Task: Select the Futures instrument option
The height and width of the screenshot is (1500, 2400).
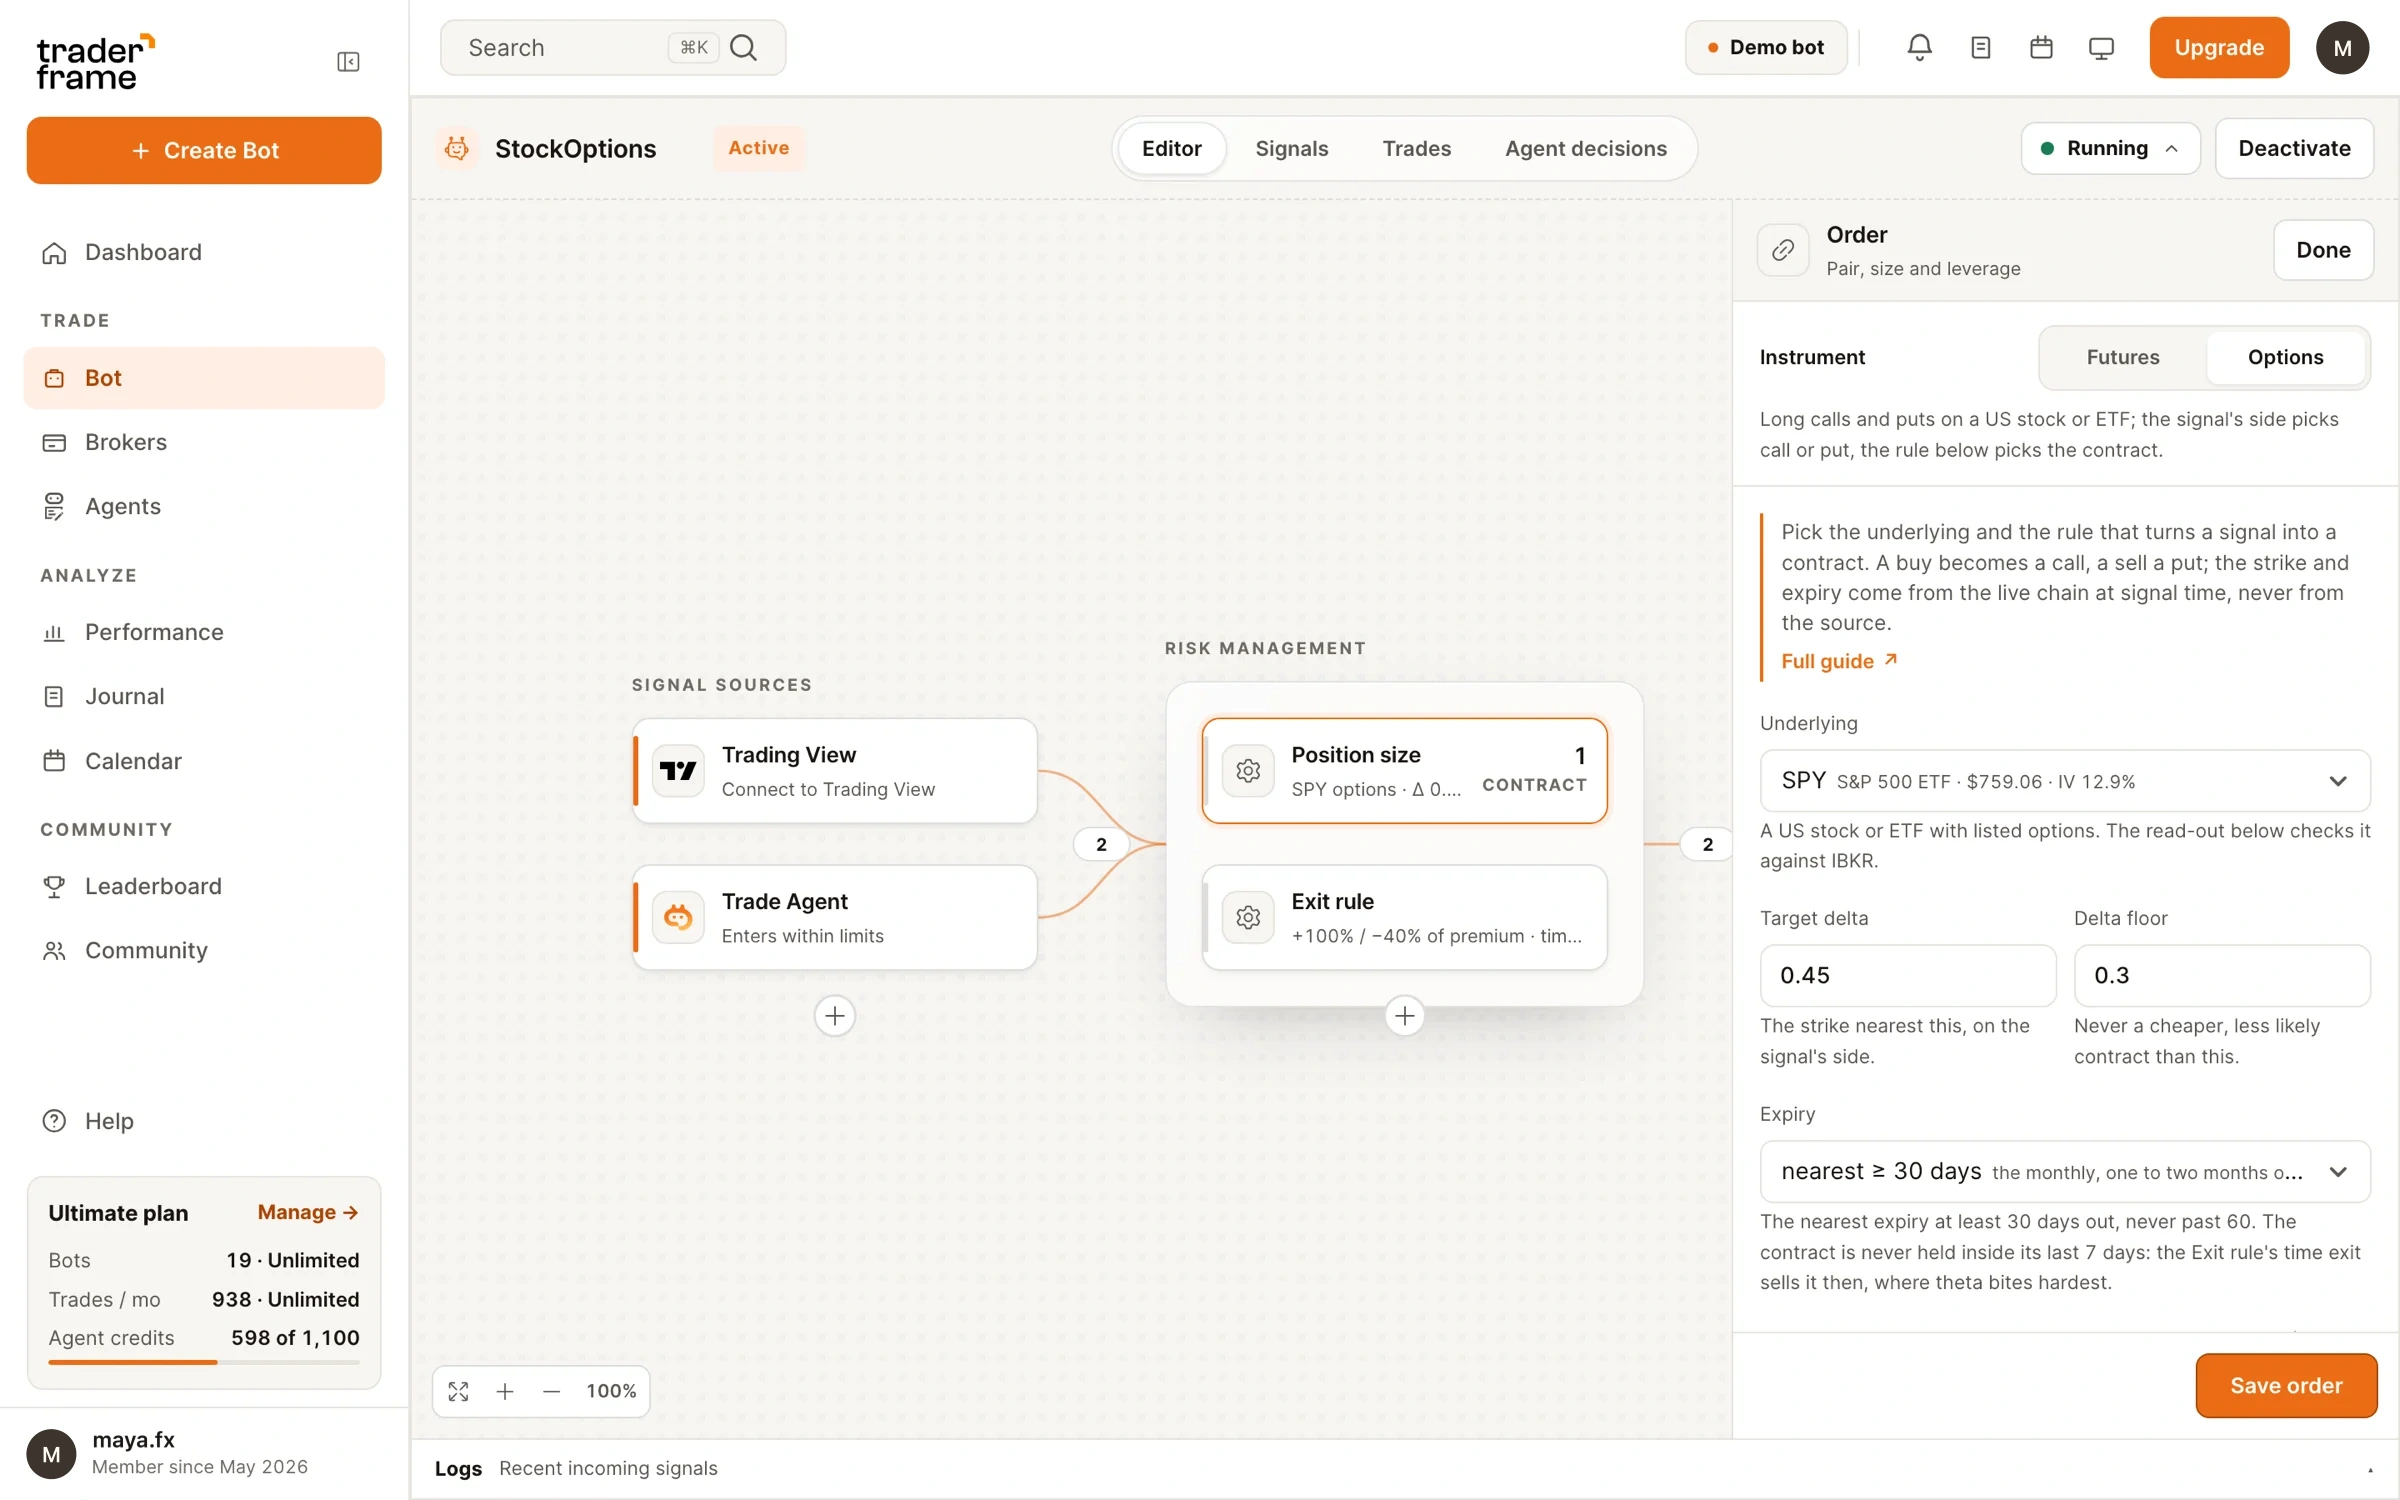Action: click(x=2122, y=357)
